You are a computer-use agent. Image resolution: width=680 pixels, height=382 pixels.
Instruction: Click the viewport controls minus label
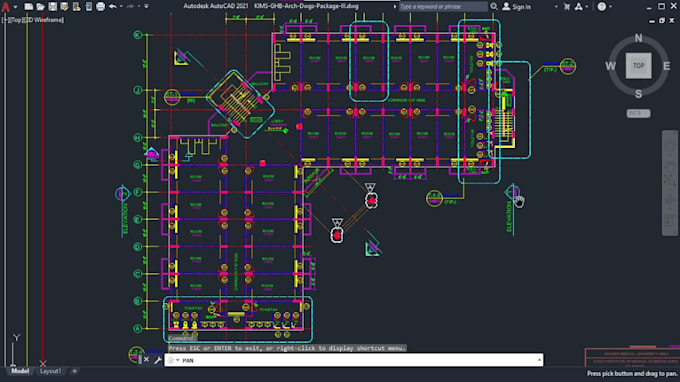click(4, 20)
